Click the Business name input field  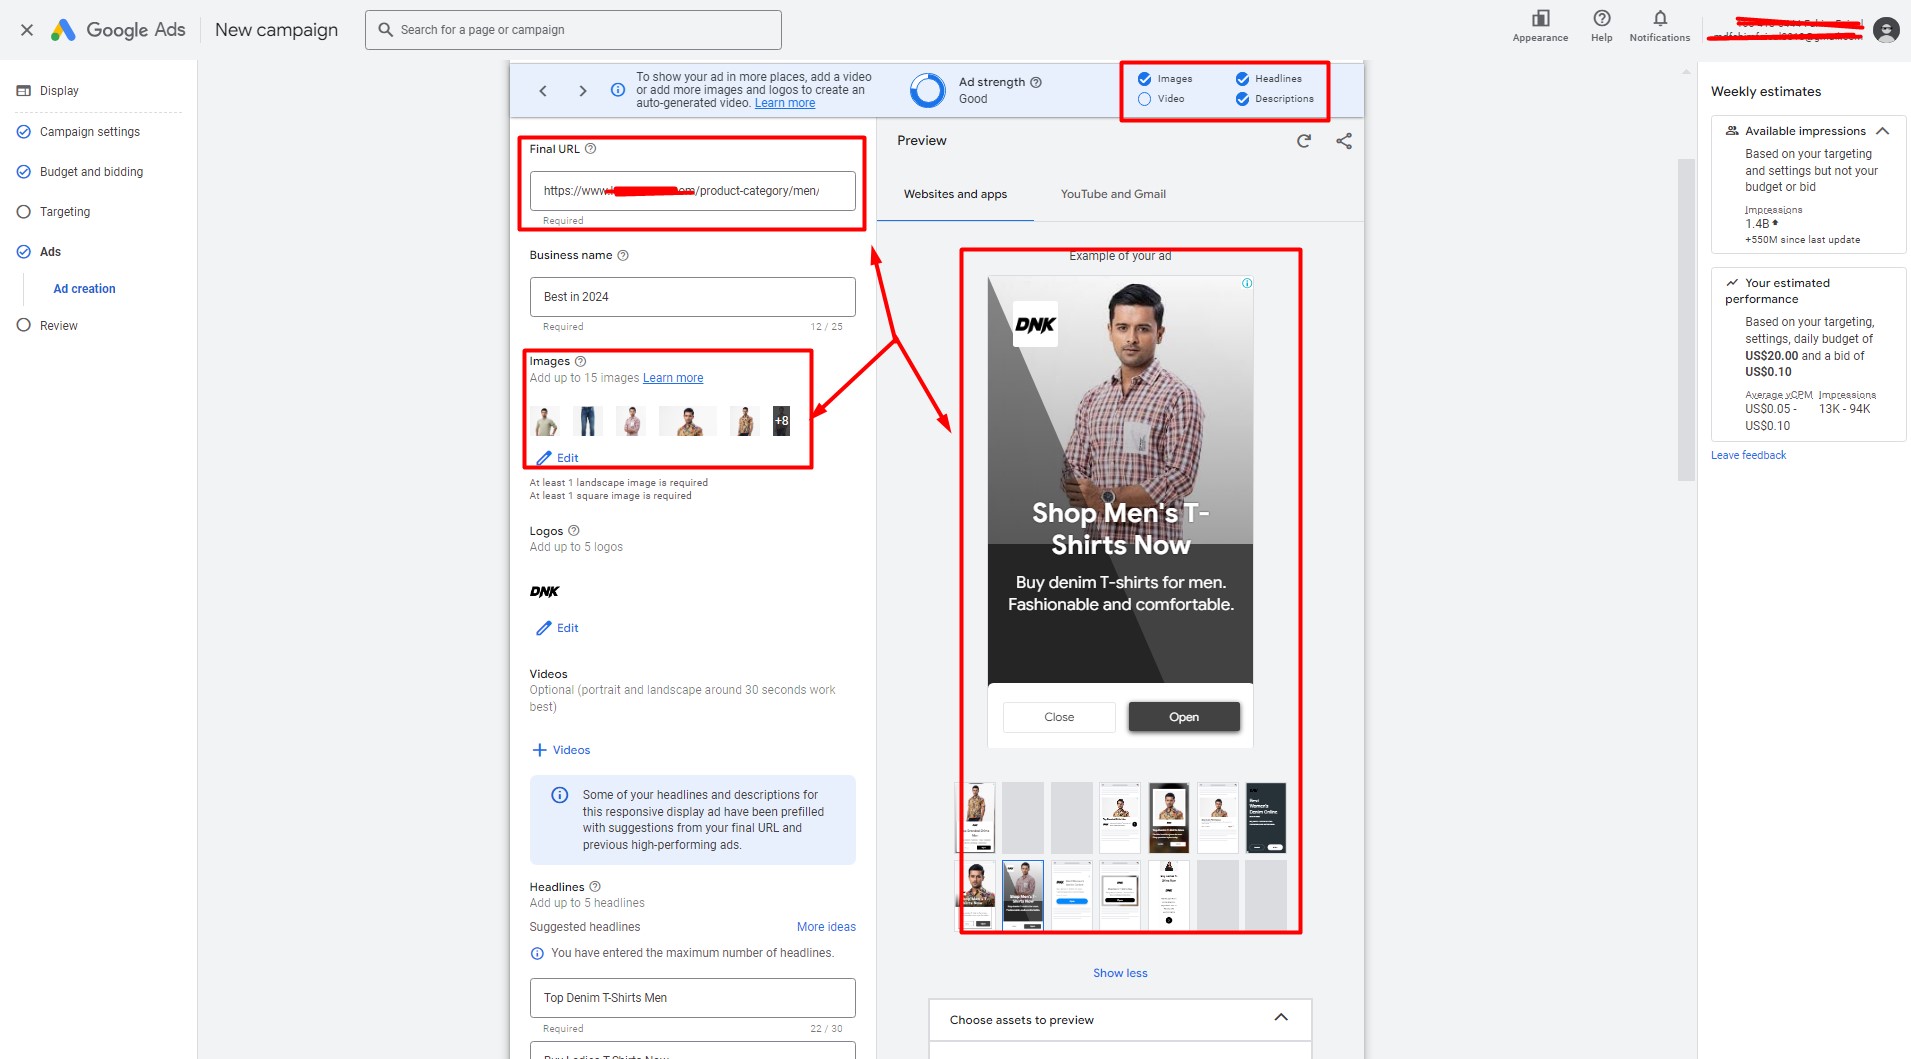point(692,297)
